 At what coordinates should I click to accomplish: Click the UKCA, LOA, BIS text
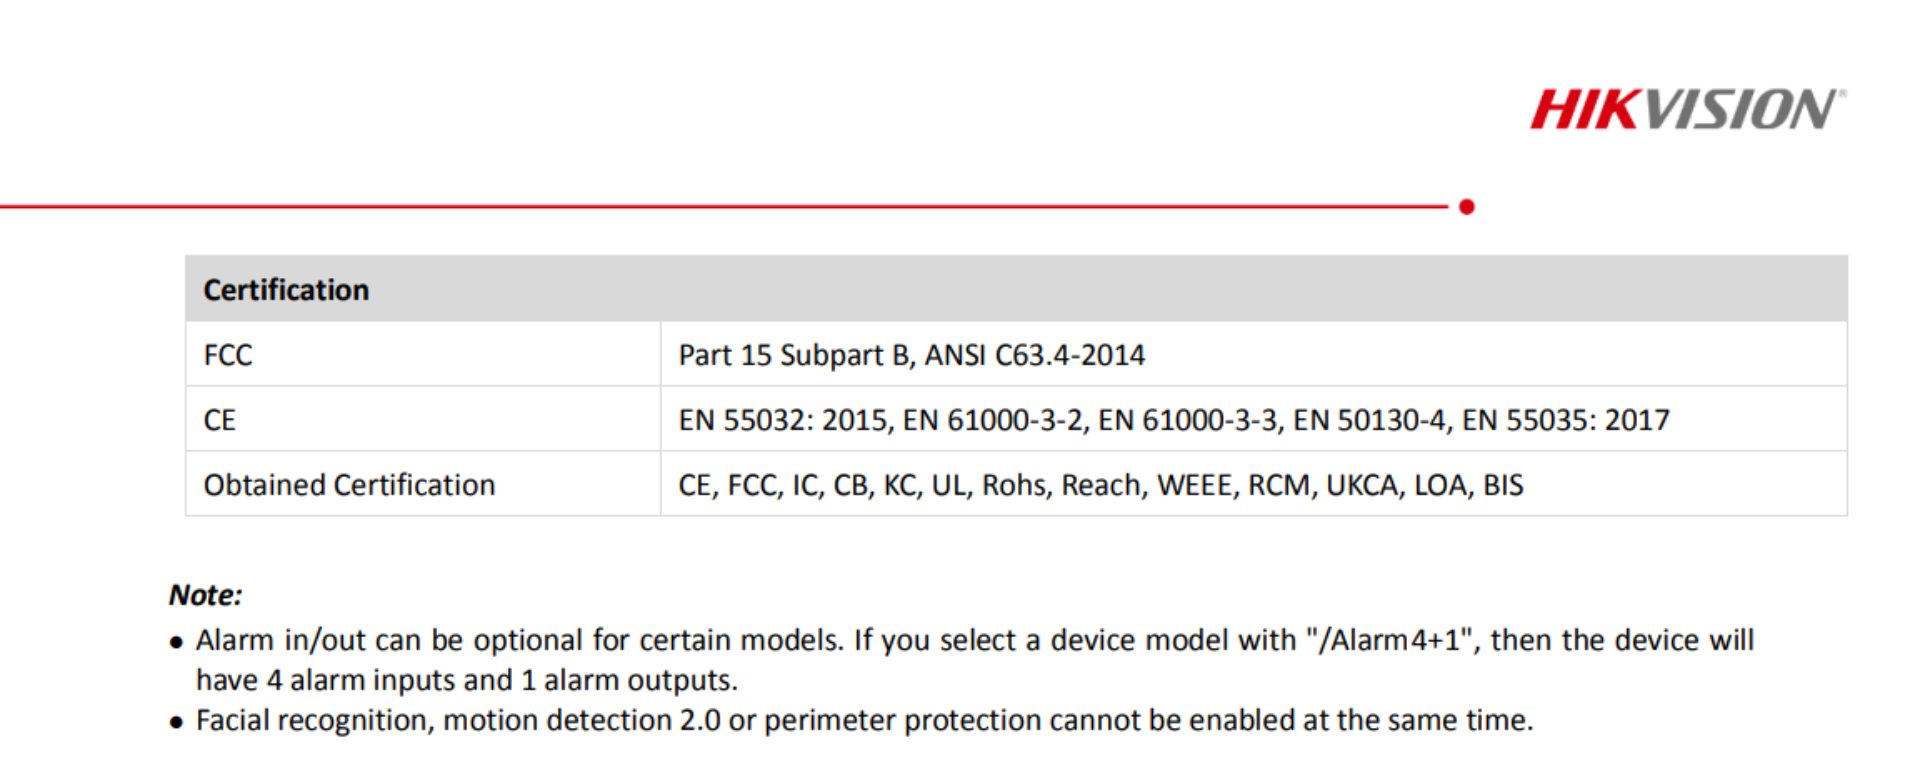[1425, 485]
